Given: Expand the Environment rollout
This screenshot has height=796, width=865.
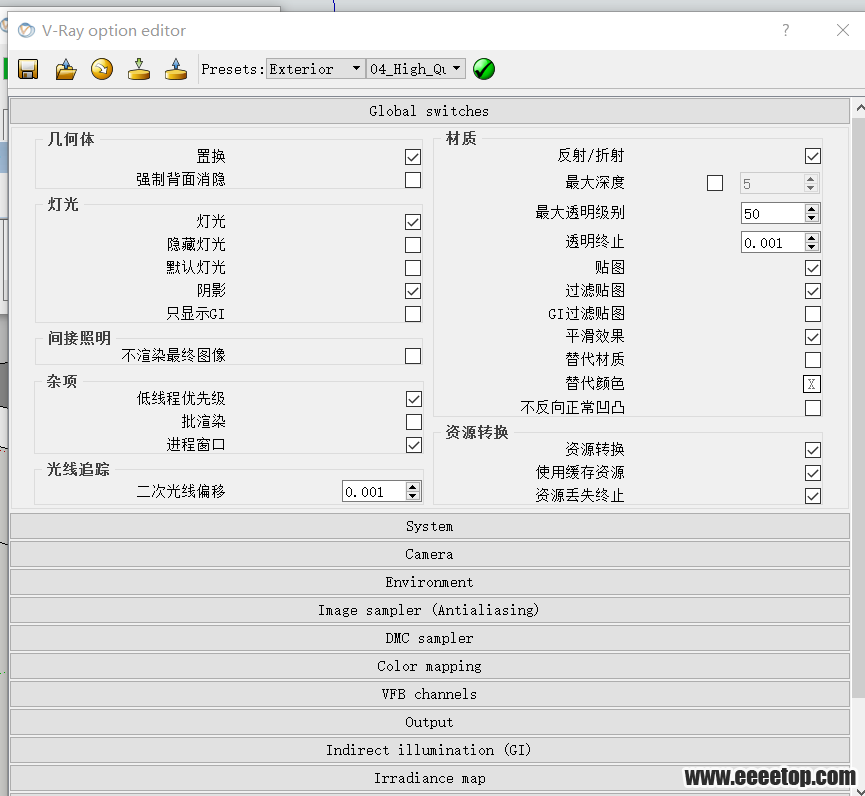Looking at the screenshot, I should 429,583.
